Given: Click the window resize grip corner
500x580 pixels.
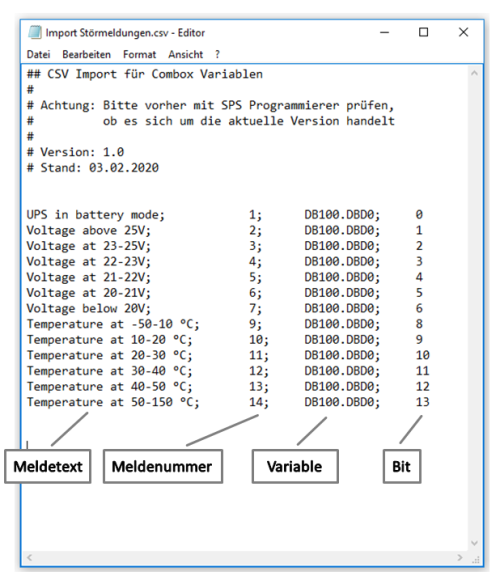Looking at the screenshot, I should pyautogui.click(x=475, y=559).
